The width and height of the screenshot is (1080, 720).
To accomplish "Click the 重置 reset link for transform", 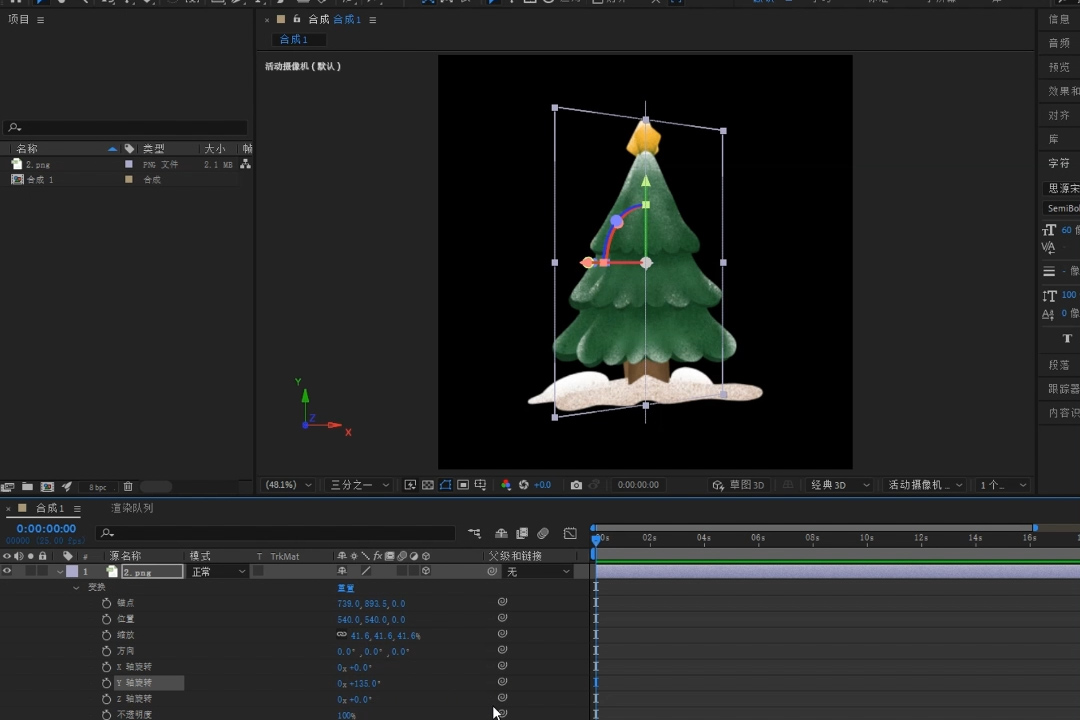I will [346, 588].
